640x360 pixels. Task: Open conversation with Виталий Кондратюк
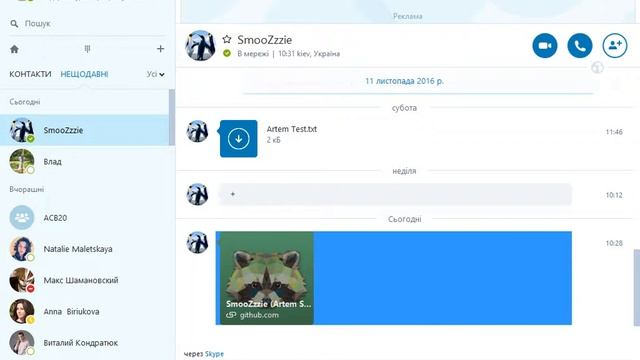(84, 343)
